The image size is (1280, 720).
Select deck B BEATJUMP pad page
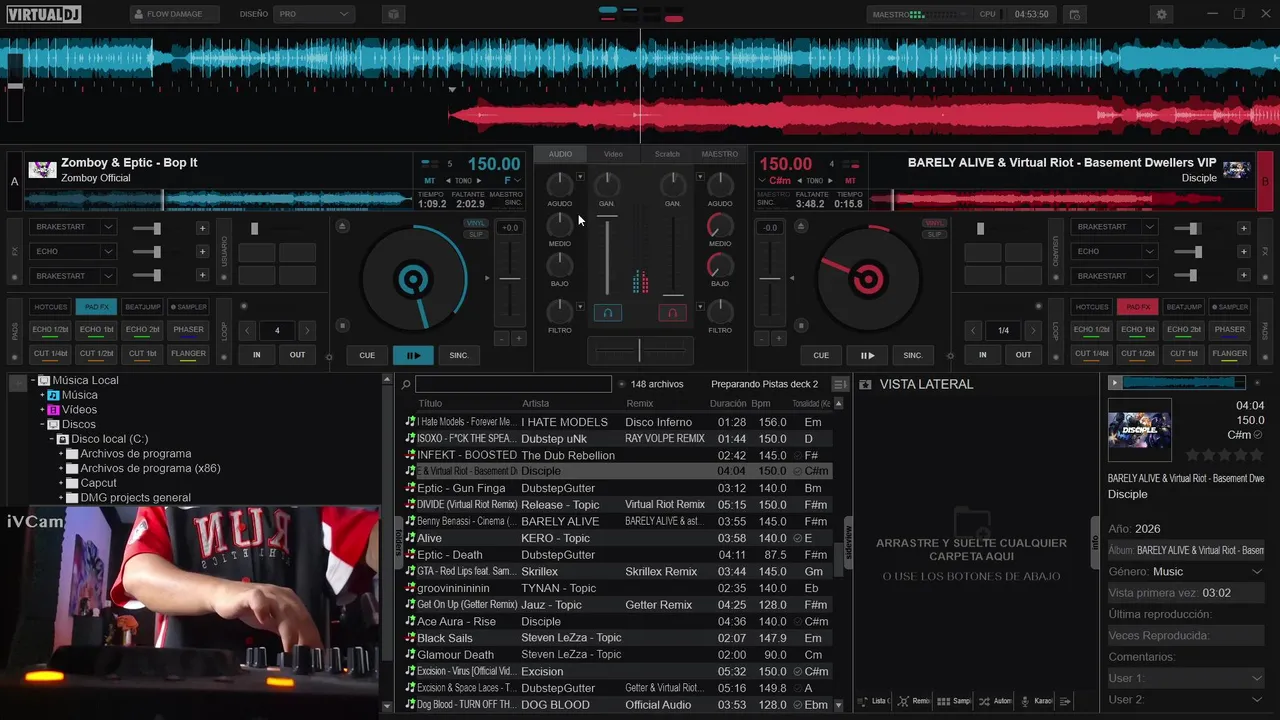tap(1184, 307)
